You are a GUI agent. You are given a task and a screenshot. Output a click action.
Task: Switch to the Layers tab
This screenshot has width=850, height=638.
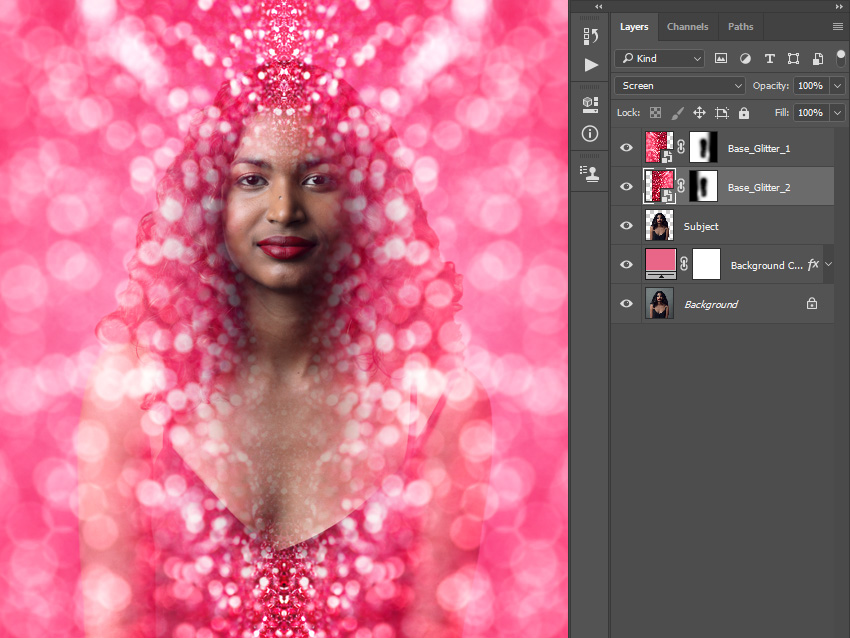(634, 27)
